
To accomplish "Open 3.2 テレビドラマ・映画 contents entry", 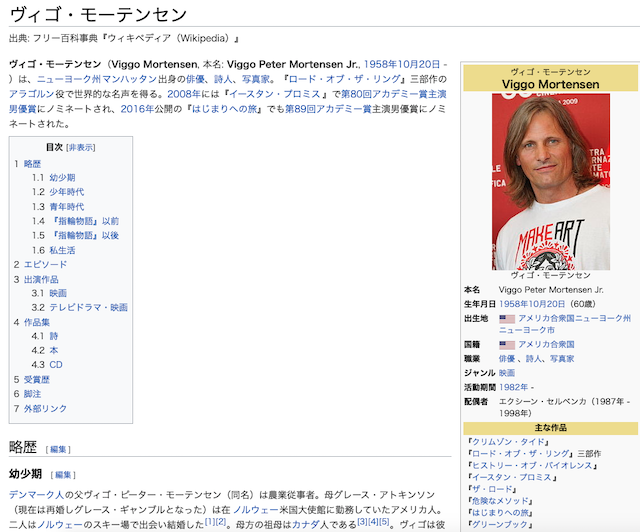I will tap(89, 307).
